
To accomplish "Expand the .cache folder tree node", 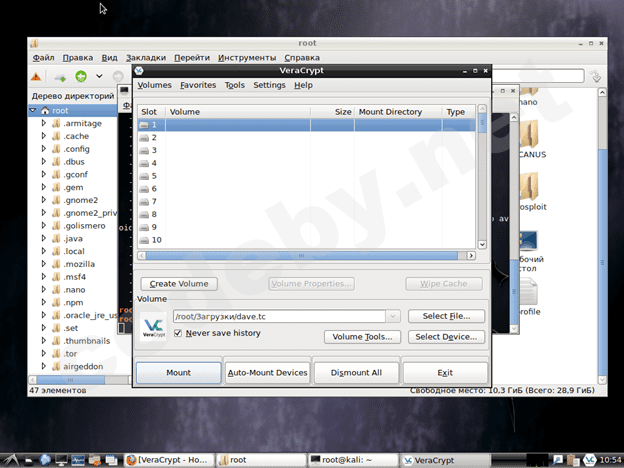I will (44, 136).
